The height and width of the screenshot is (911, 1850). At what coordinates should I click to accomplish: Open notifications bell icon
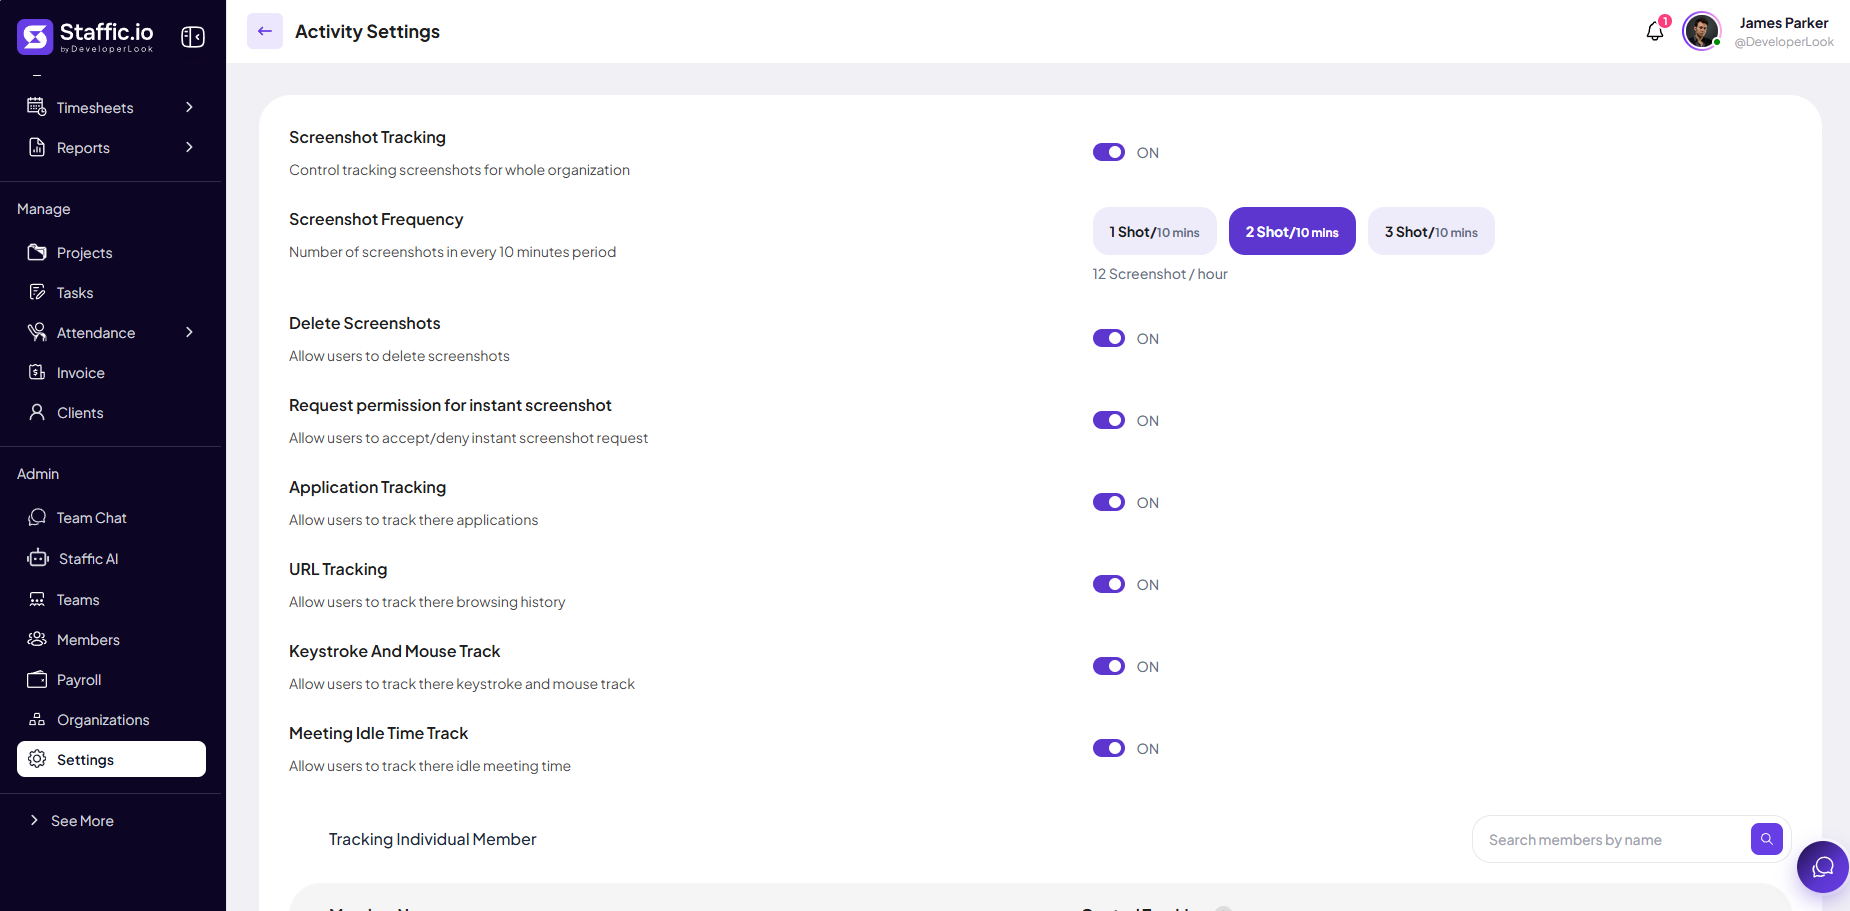click(x=1655, y=31)
